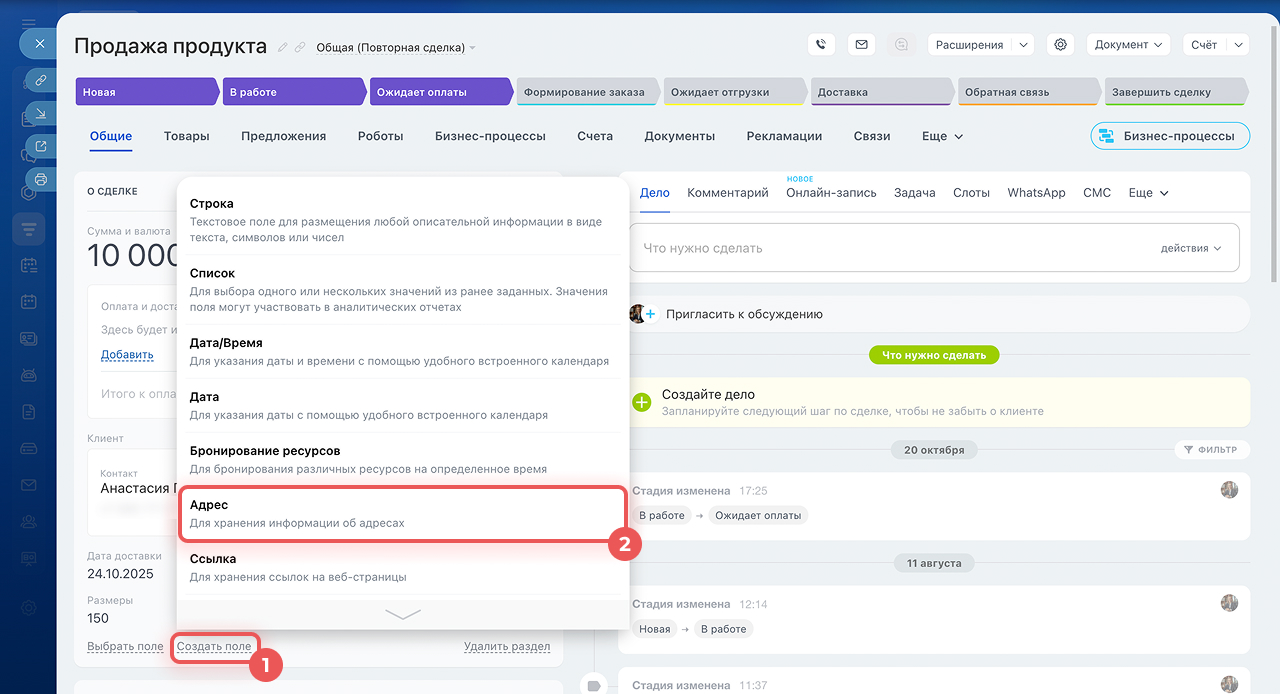Click open in new window side icon
Image resolution: width=1280 pixels, height=694 pixels.
(41, 146)
